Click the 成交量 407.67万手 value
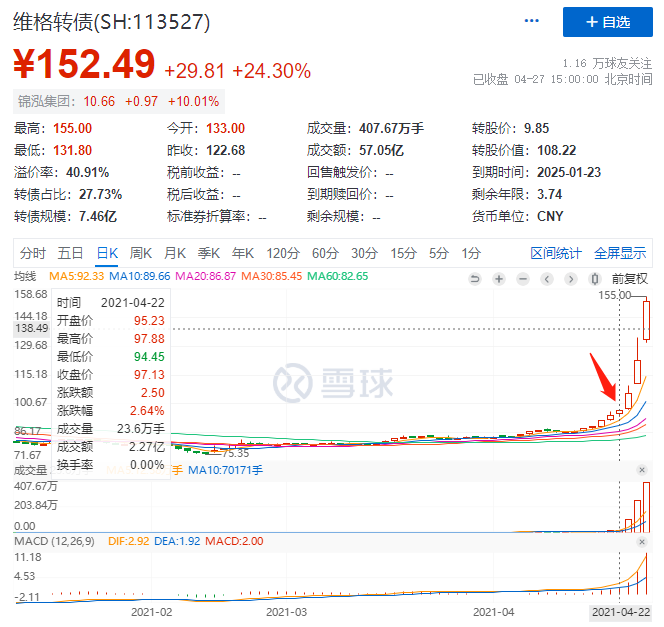This screenshot has width=664, height=627. [x=391, y=128]
